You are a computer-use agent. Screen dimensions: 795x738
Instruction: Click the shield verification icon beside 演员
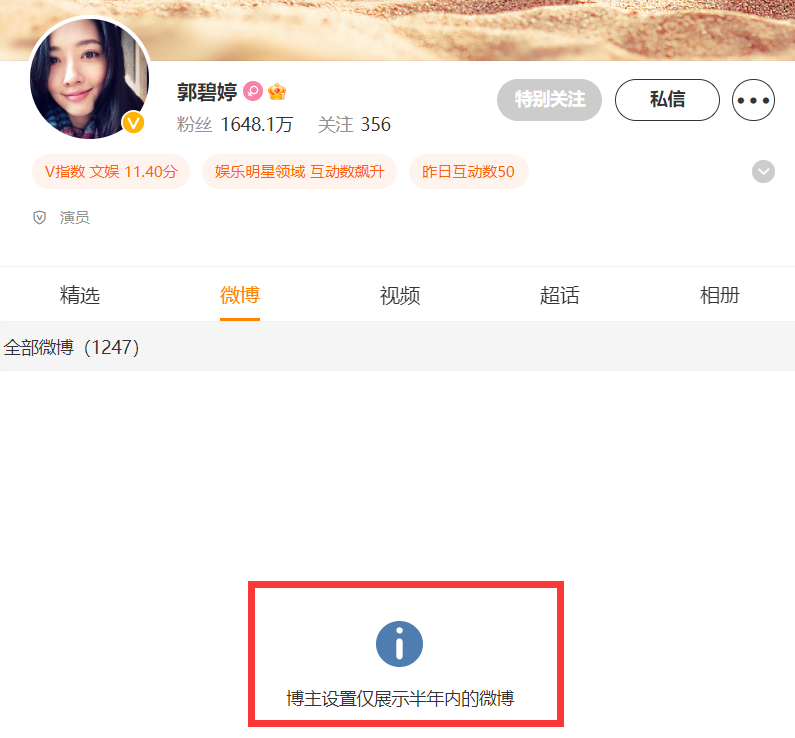(x=39, y=218)
